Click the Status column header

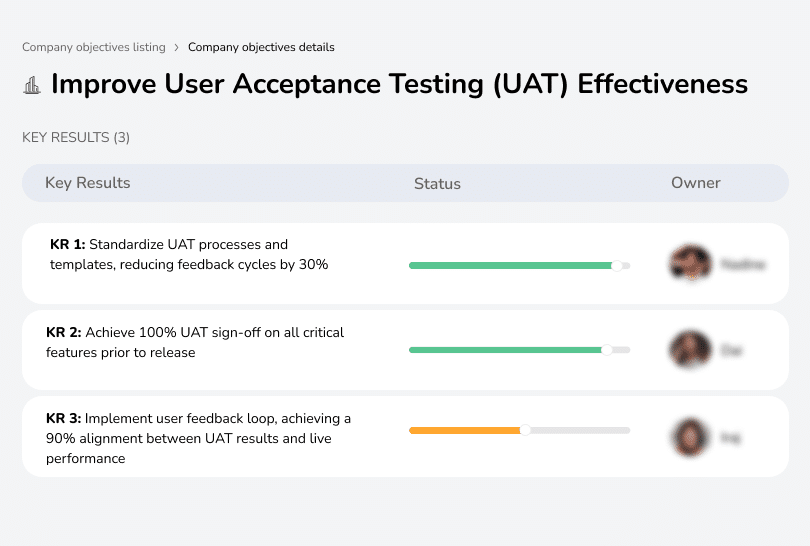pos(437,183)
